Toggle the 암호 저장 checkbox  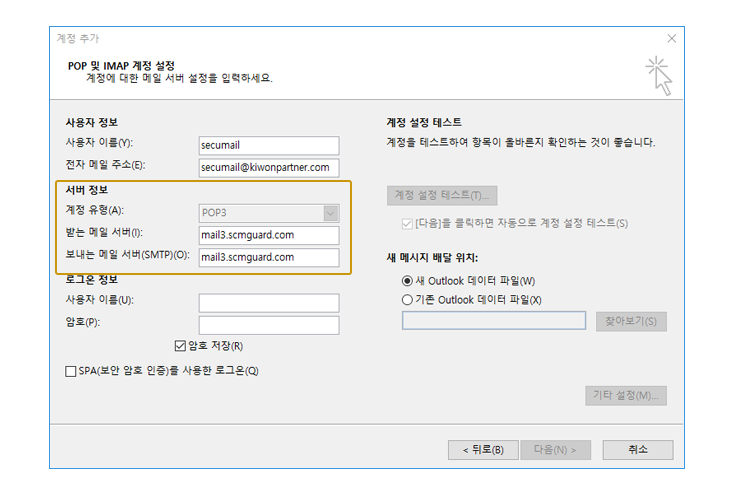180,346
